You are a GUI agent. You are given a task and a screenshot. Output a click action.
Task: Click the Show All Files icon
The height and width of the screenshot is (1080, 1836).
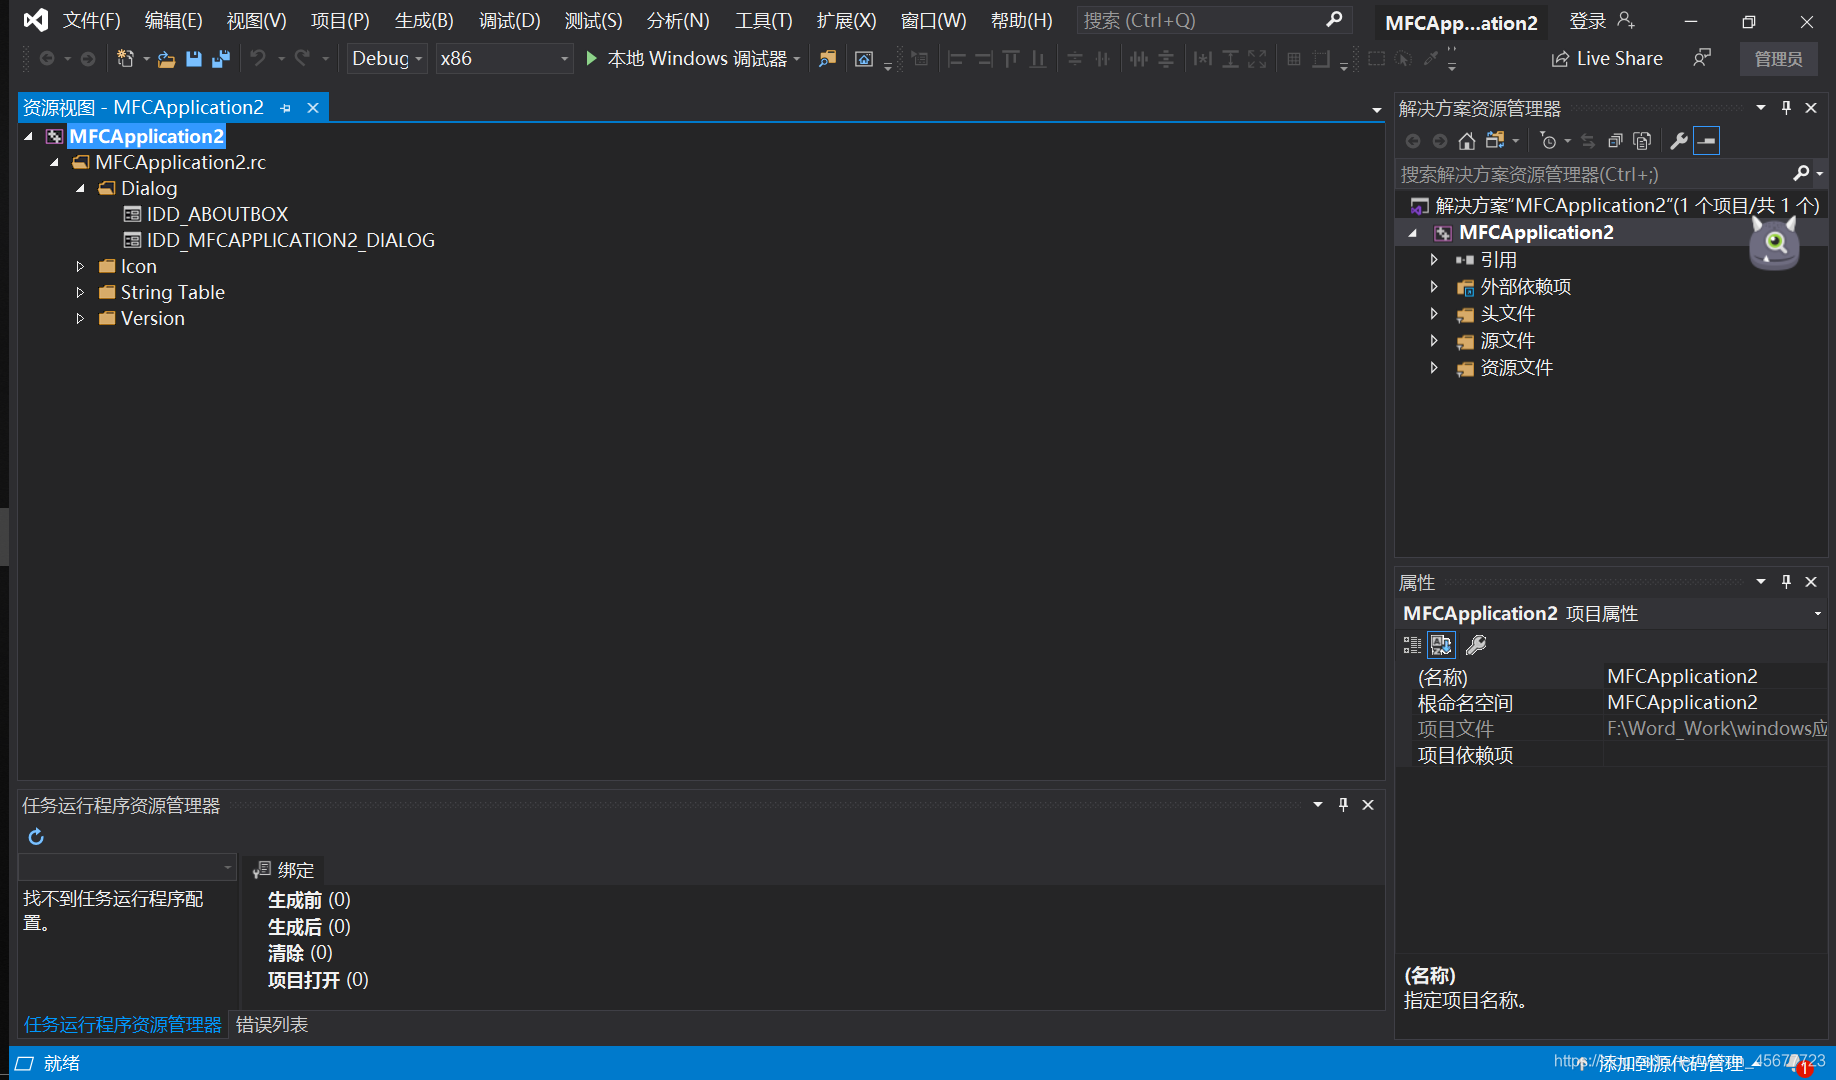1642,141
